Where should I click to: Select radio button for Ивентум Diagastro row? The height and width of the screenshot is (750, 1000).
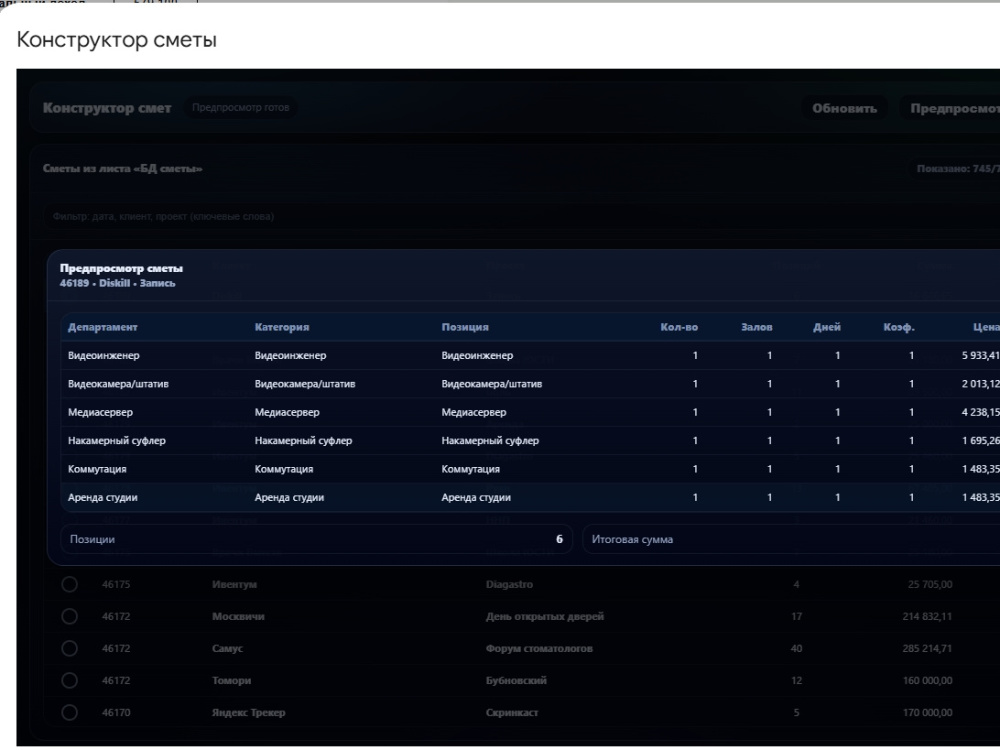pos(70,584)
